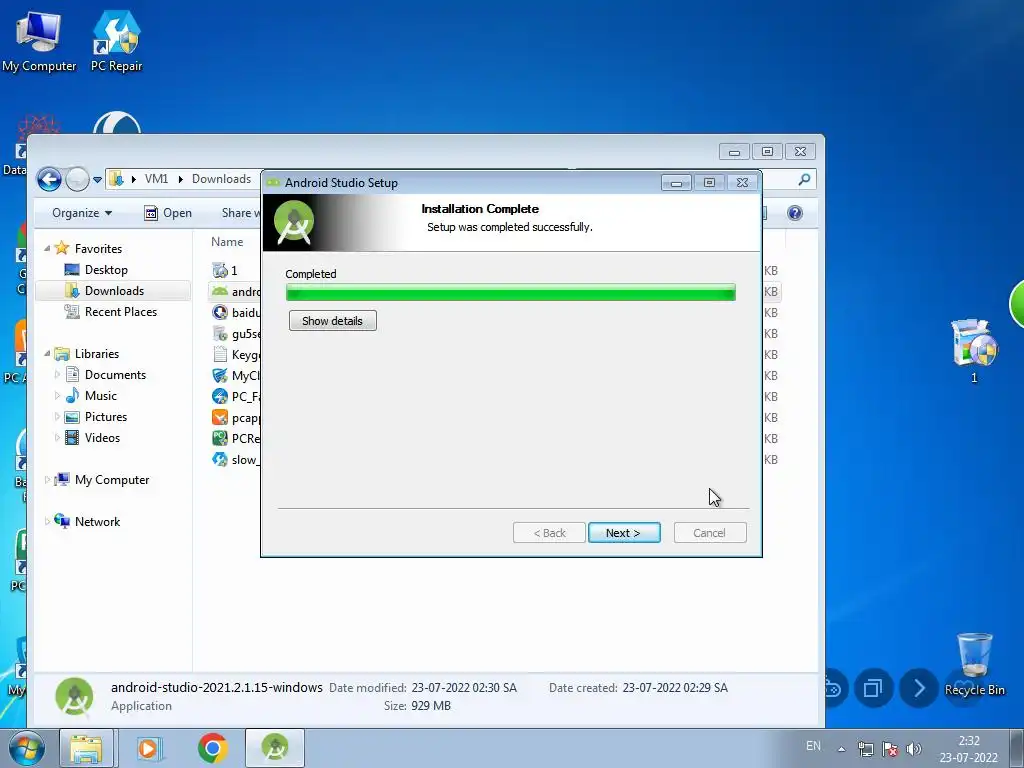
Task: Expand Documents library node
Action: coord(57,375)
